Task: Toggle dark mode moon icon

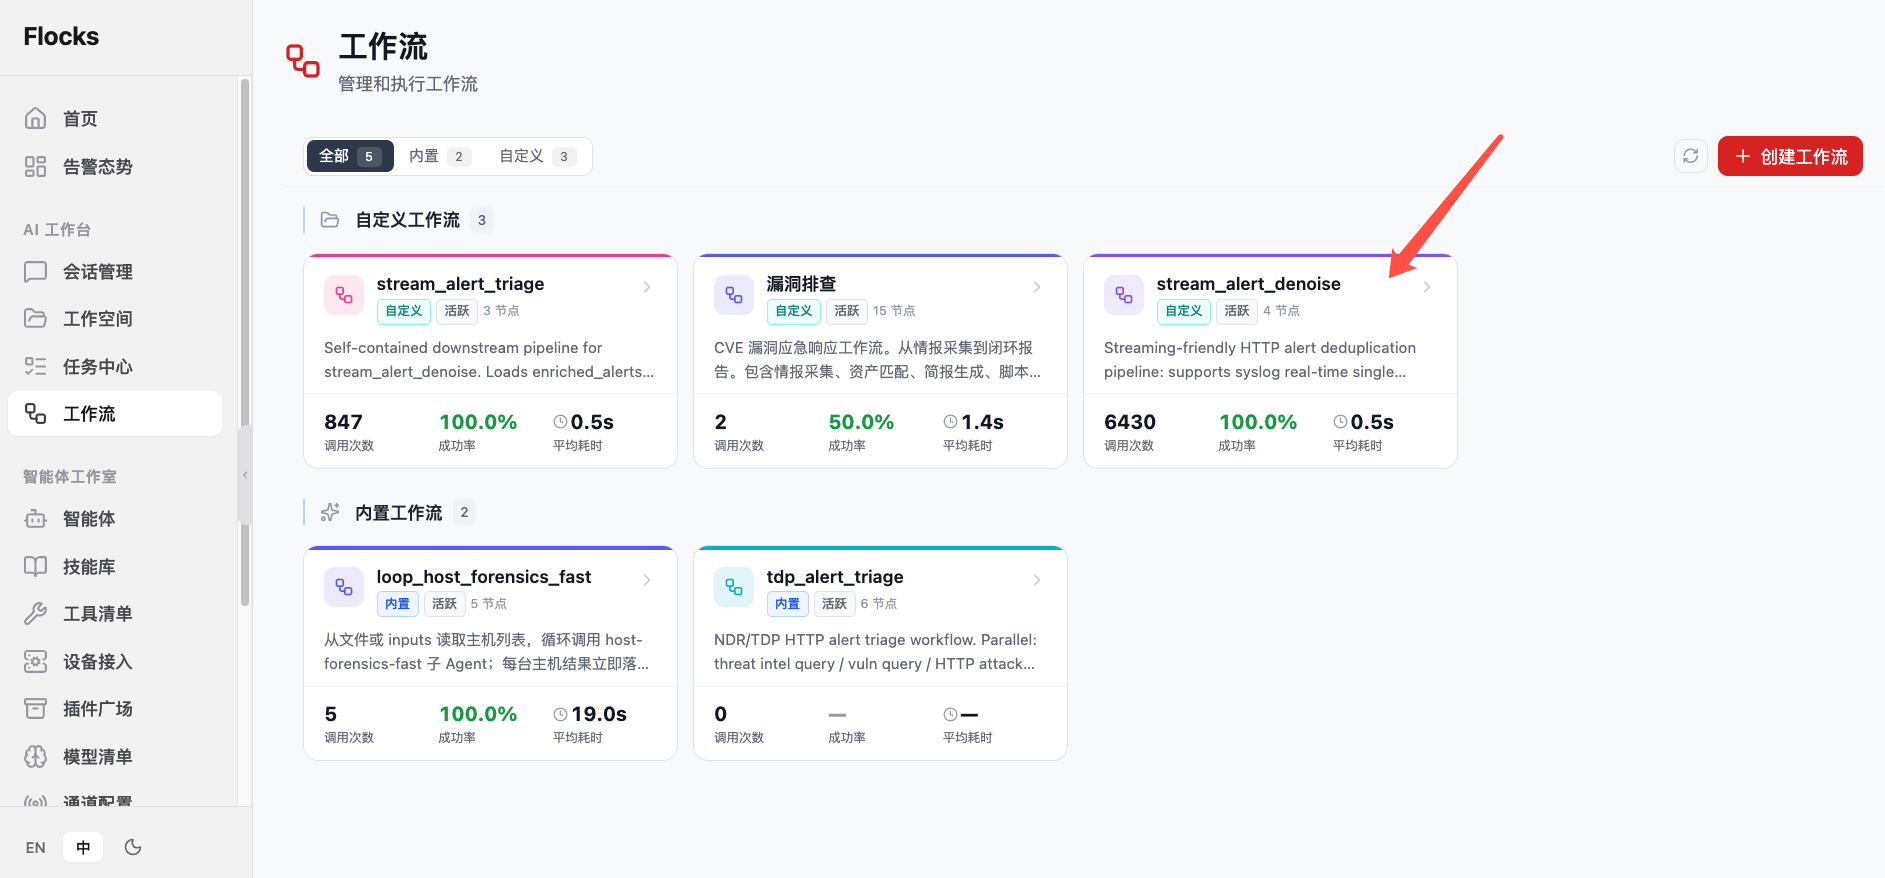Action: 133,847
